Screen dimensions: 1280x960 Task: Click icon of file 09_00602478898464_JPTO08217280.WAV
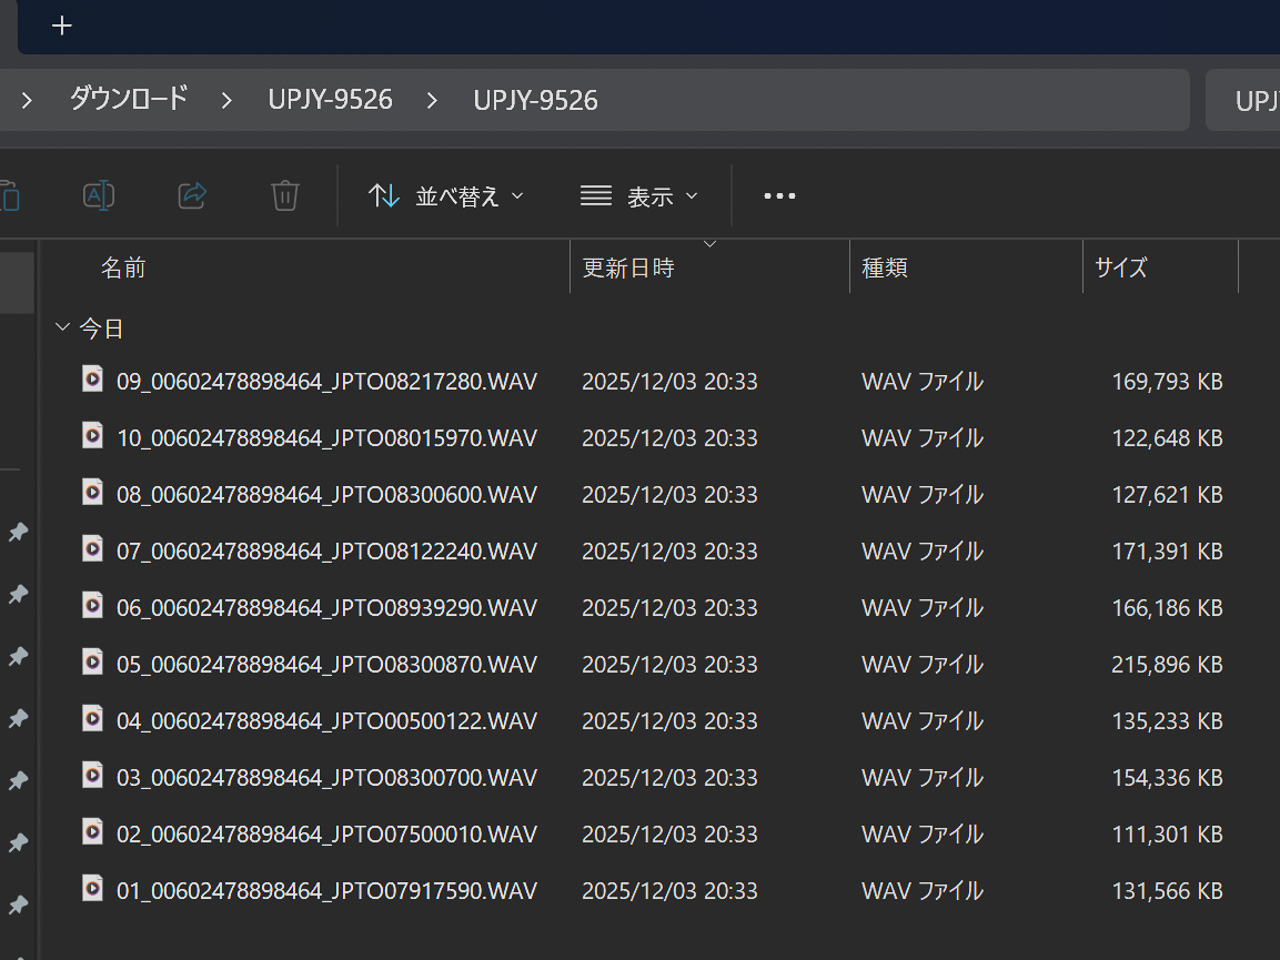92,379
